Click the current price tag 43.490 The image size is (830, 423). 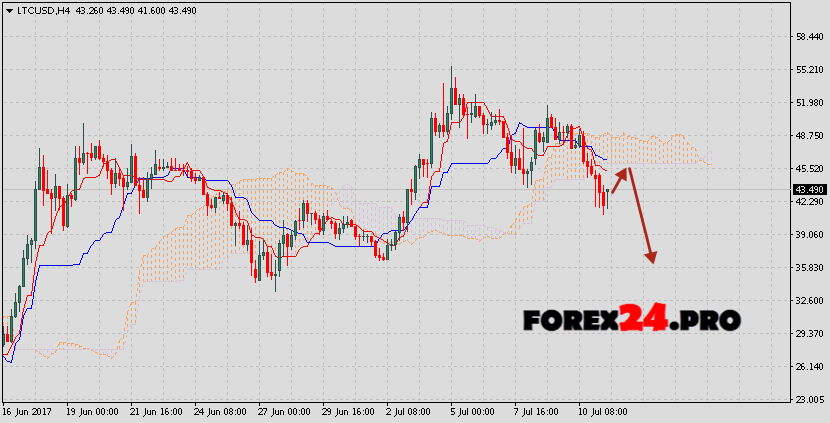(x=808, y=189)
